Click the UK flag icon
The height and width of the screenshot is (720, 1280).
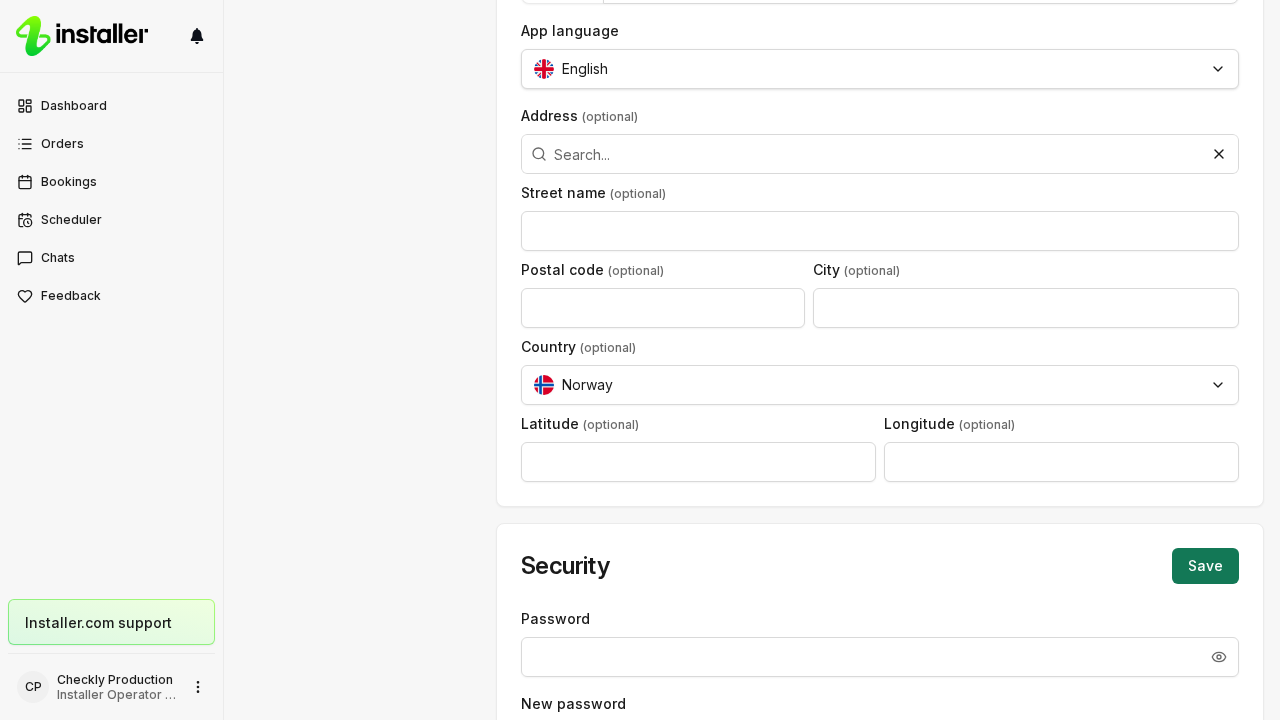click(x=544, y=69)
